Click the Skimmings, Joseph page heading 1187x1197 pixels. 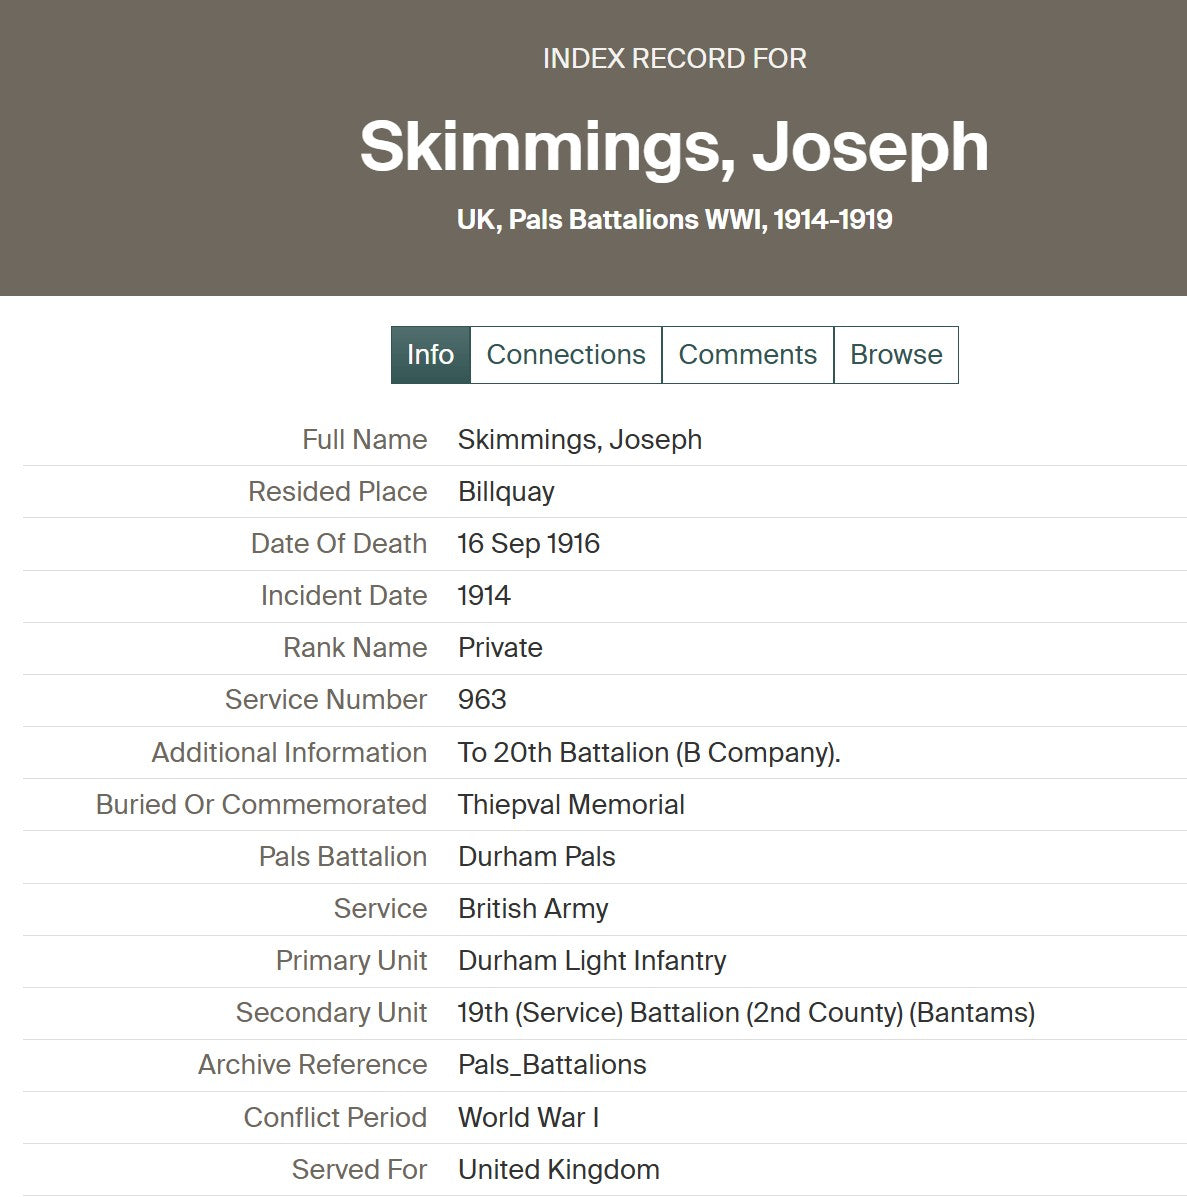point(674,146)
